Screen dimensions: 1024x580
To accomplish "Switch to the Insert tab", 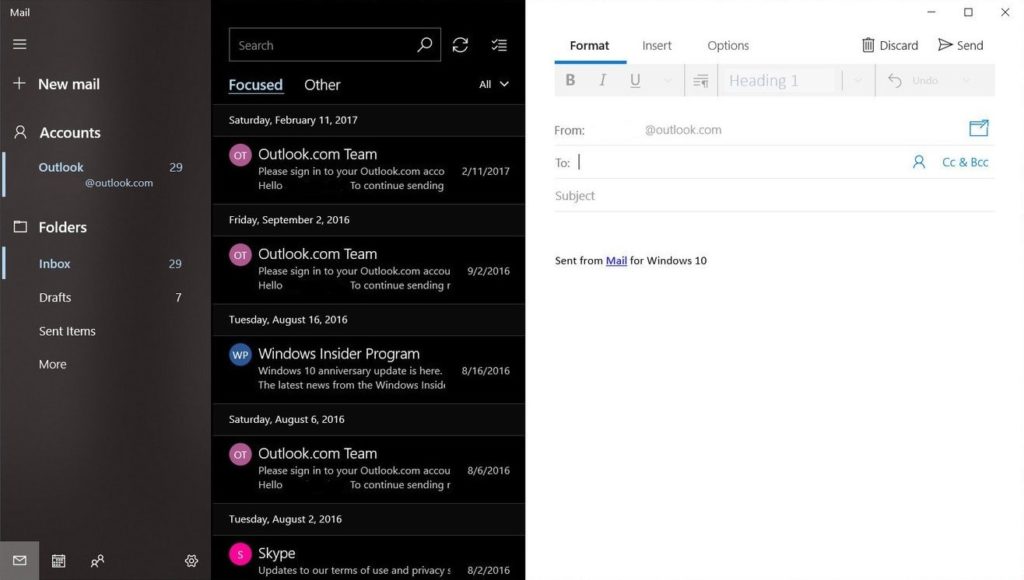I will (x=656, y=45).
